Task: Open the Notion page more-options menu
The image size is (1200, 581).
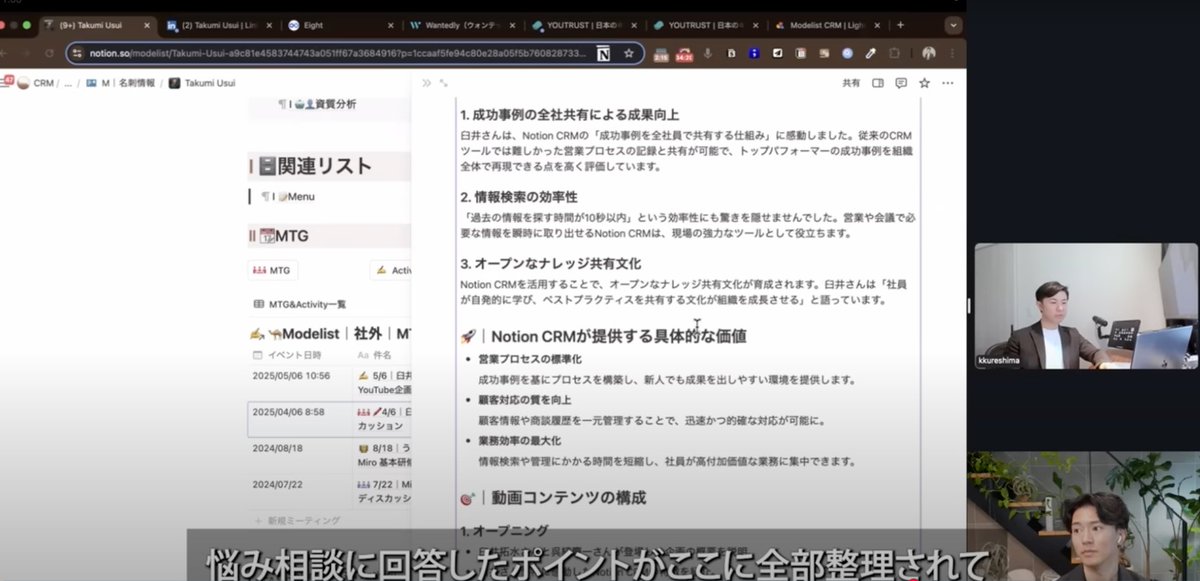Action: pos(947,83)
